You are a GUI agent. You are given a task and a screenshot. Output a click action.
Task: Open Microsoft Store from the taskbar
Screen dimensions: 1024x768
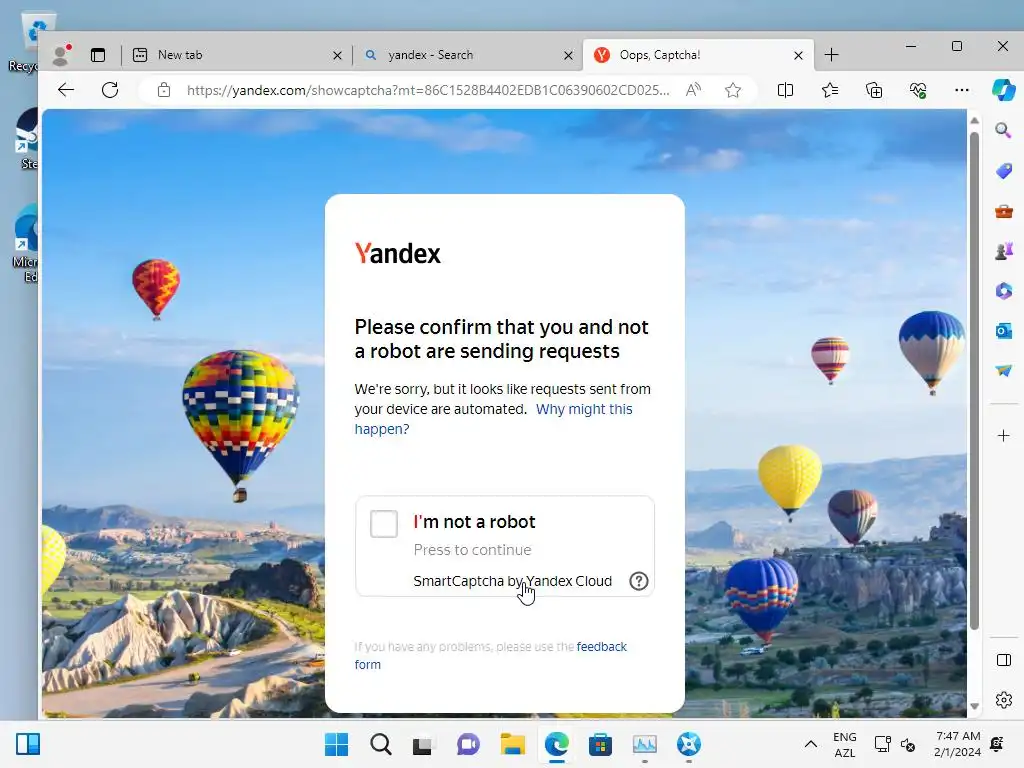600,744
